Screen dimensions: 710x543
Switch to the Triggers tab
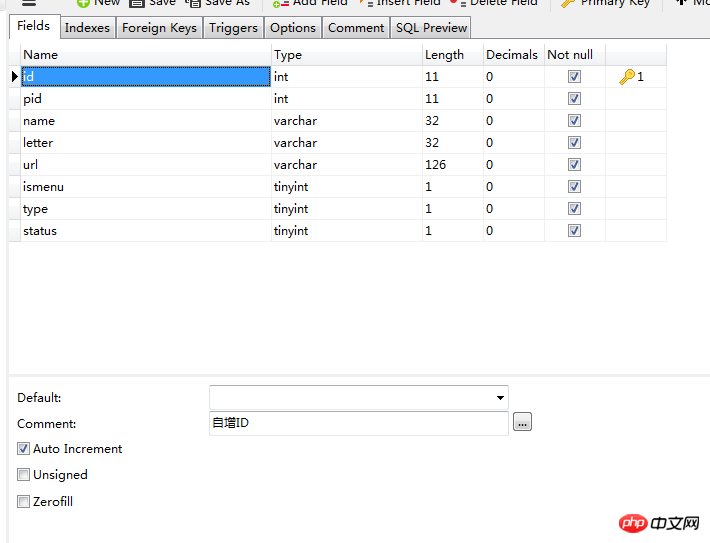233,28
